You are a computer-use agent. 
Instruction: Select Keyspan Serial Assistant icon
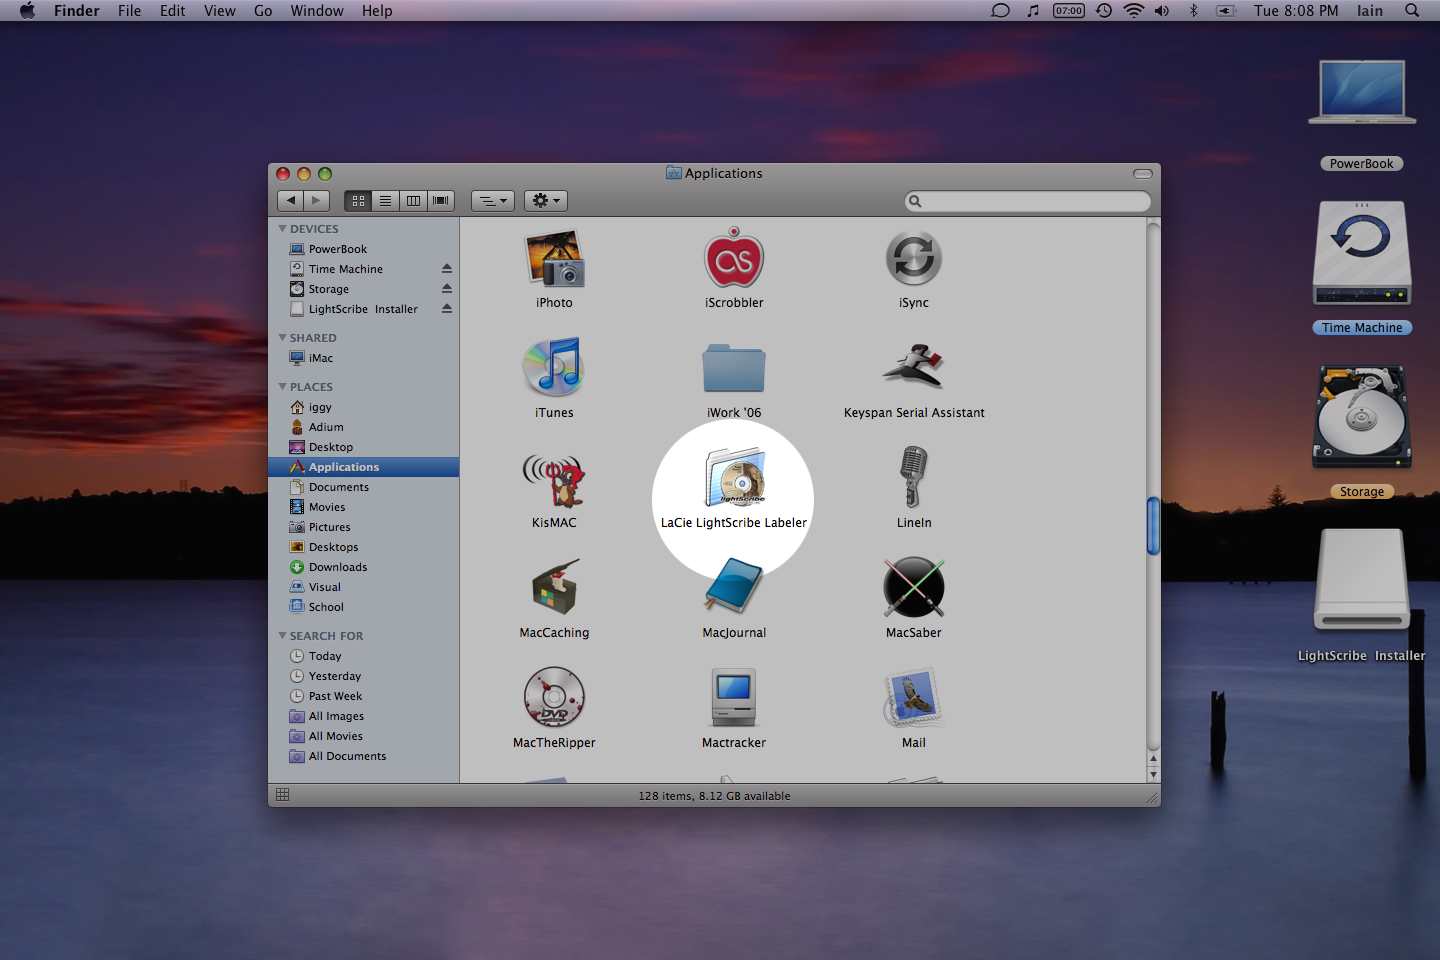click(x=914, y=368)
